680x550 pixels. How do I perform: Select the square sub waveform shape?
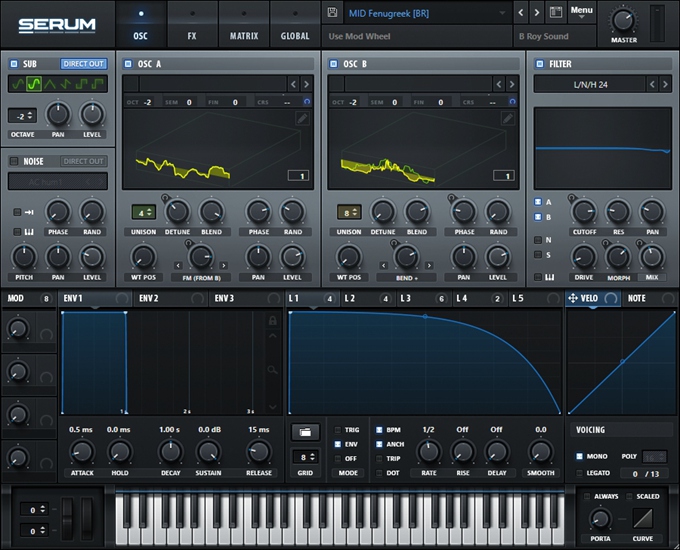(82, 84)
